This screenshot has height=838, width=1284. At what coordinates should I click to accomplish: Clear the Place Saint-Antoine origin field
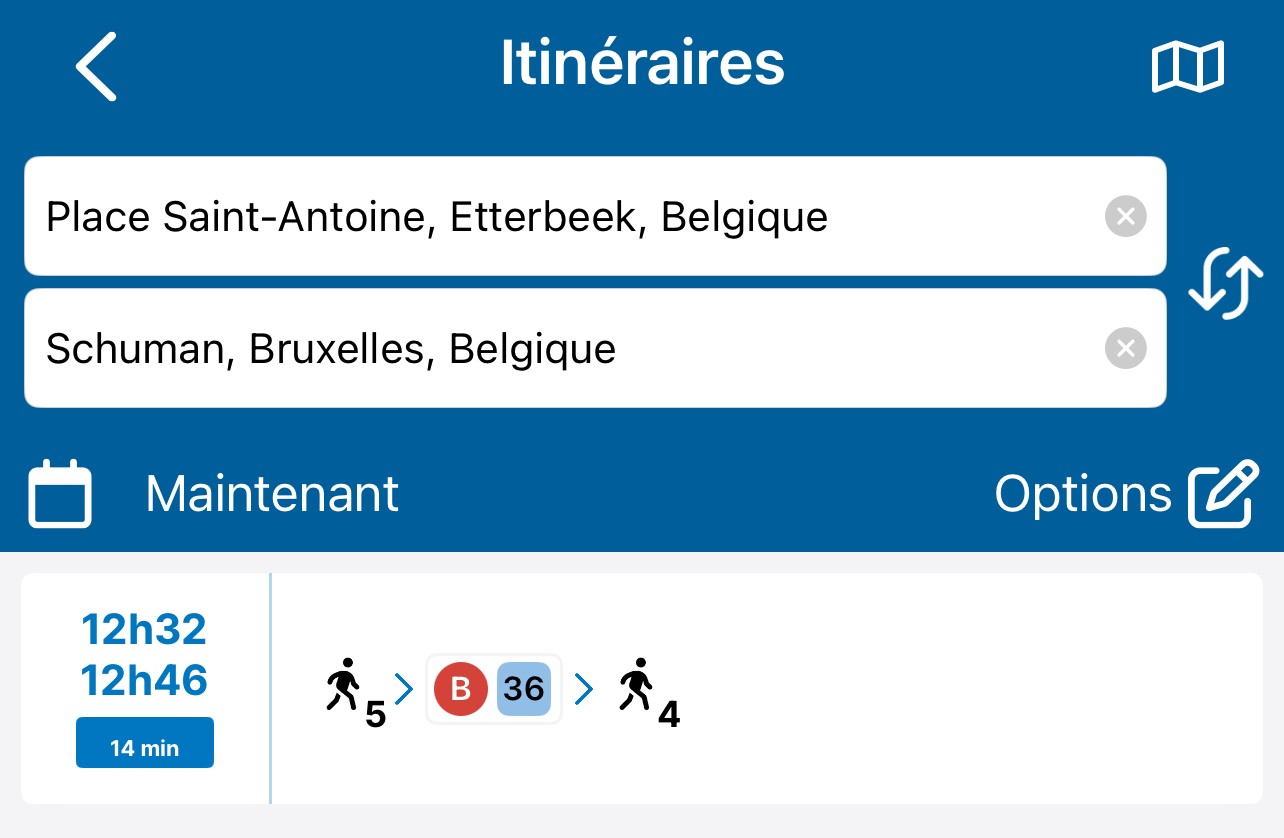[1125, 216]
